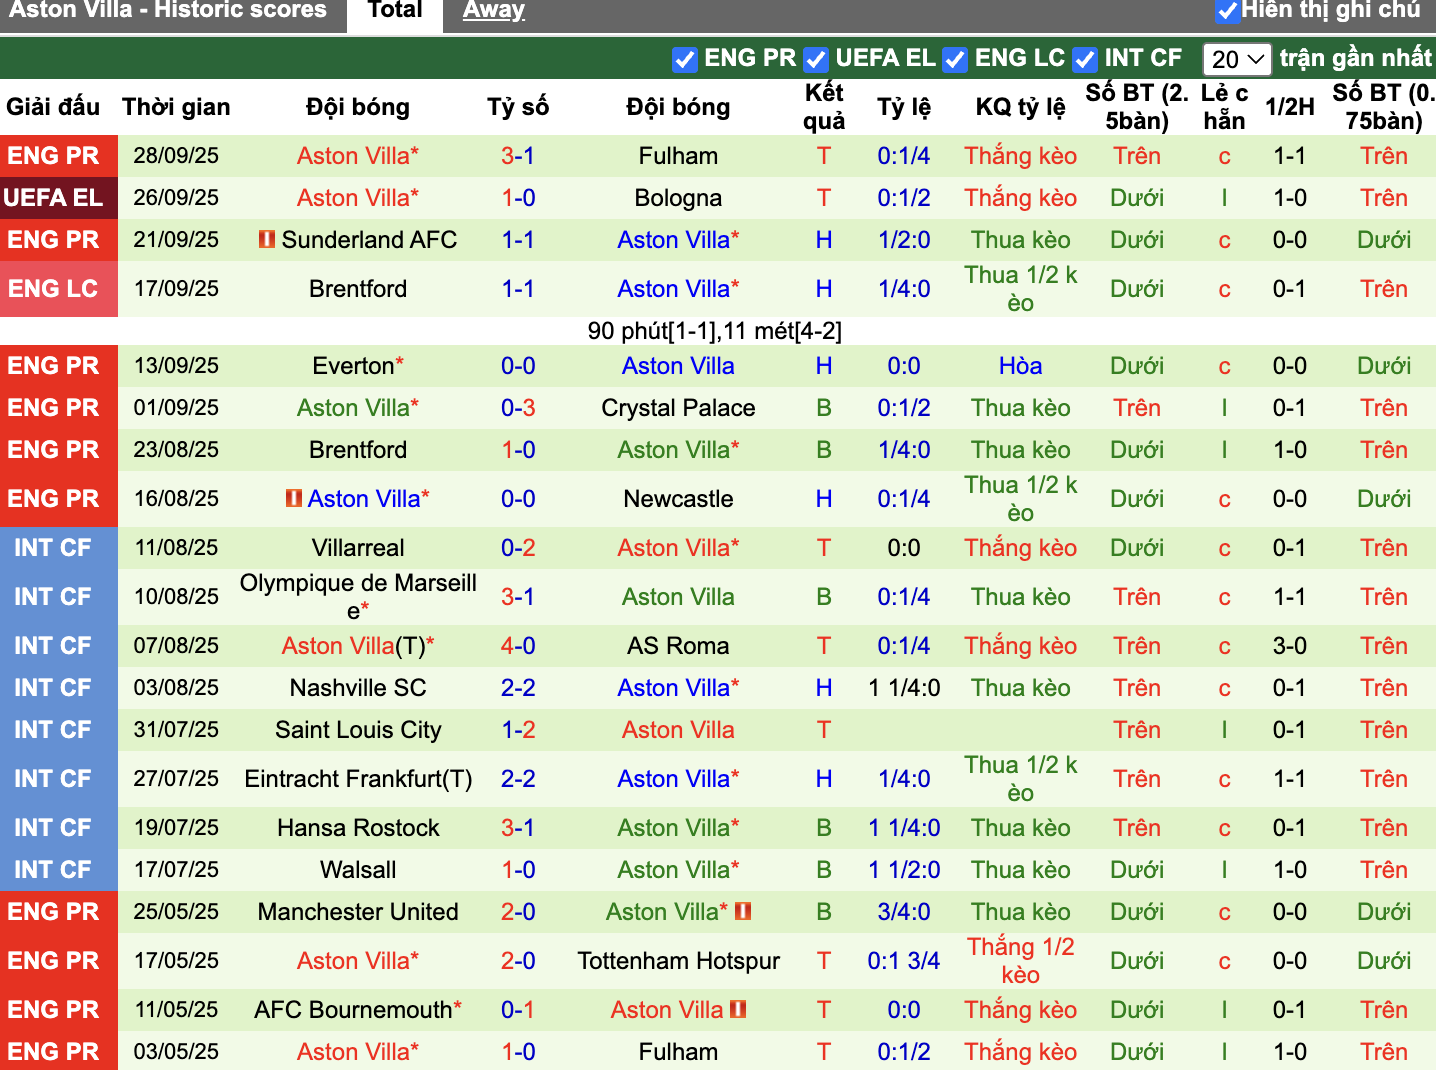1436x1070 pixels.
Task: Click the 'Hòa' odds result in the Everton row
Action: 1020,366
